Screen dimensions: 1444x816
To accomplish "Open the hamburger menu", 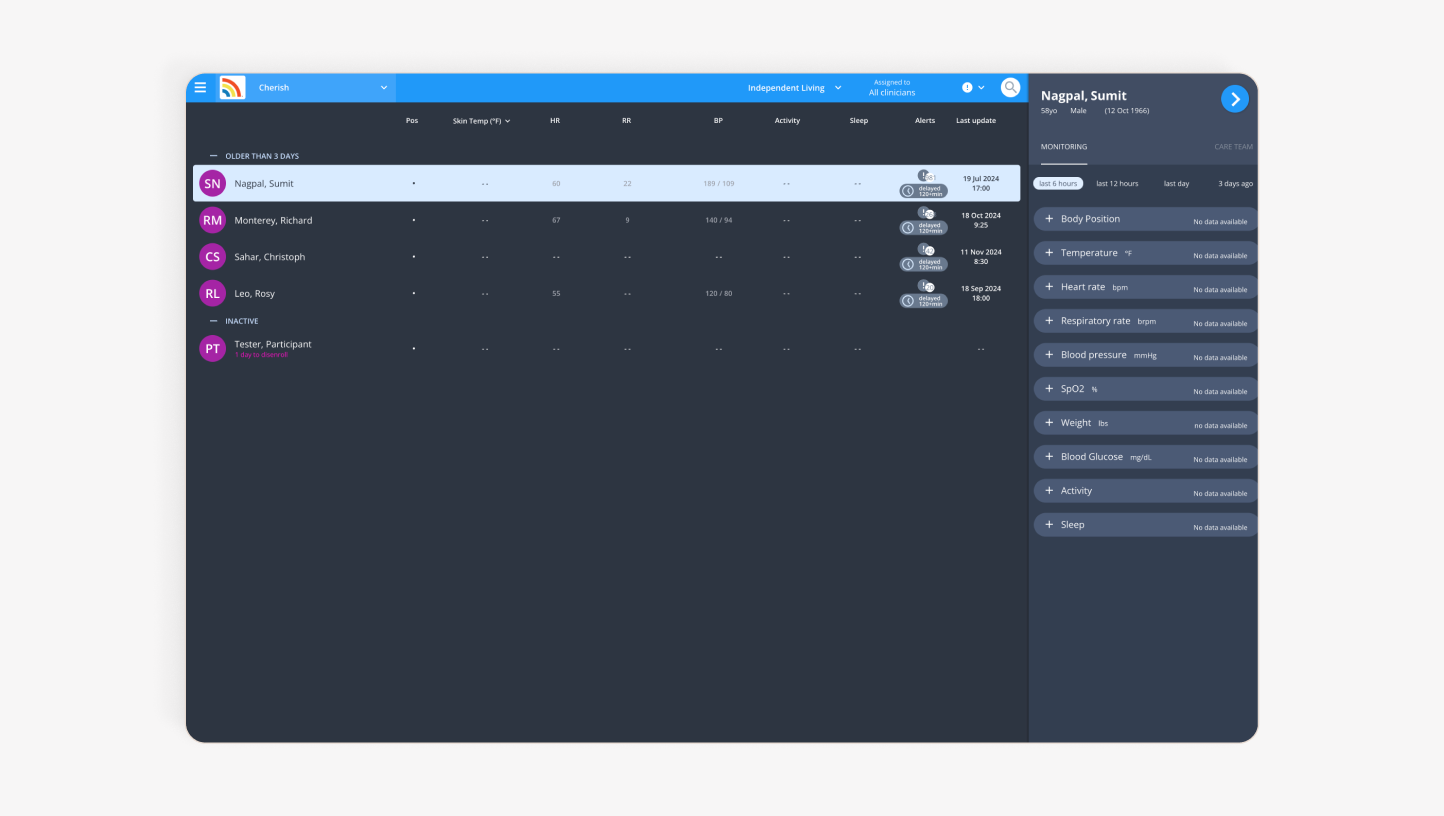I will coord(200,88).
